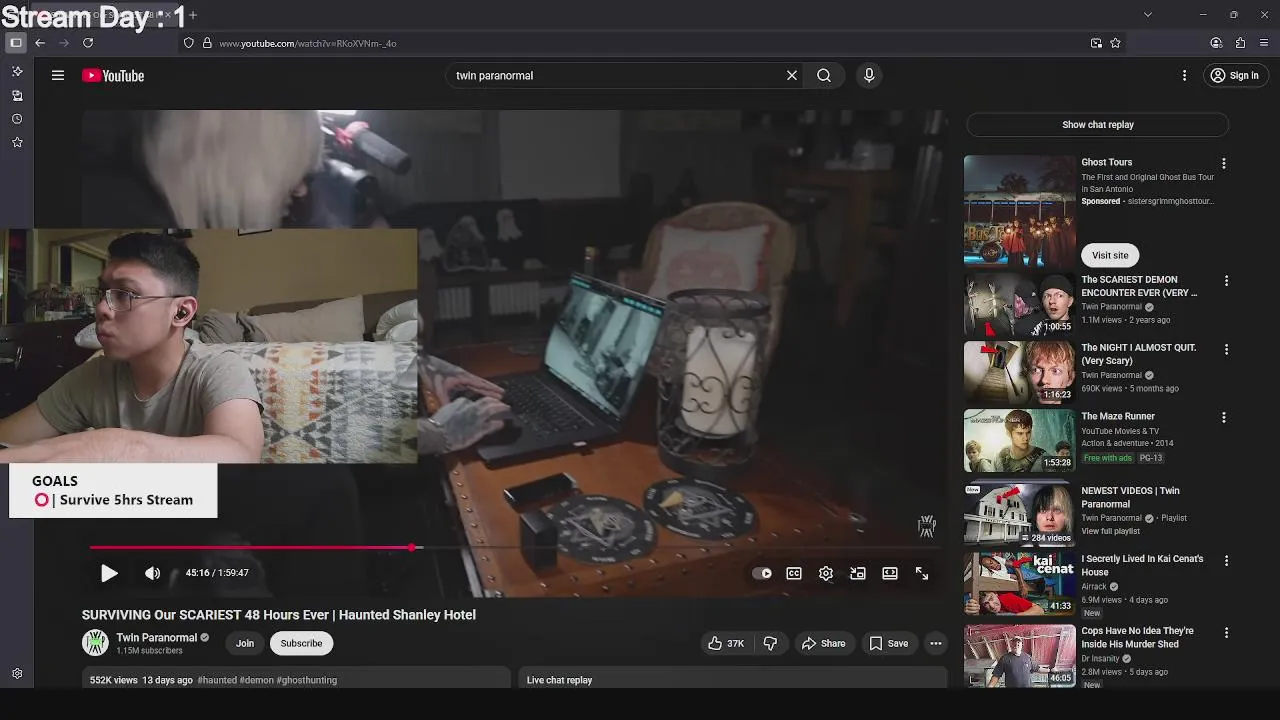The width and height of the screenshot is (1280, 720).
Task: Play the paused video
Action: 109,573
